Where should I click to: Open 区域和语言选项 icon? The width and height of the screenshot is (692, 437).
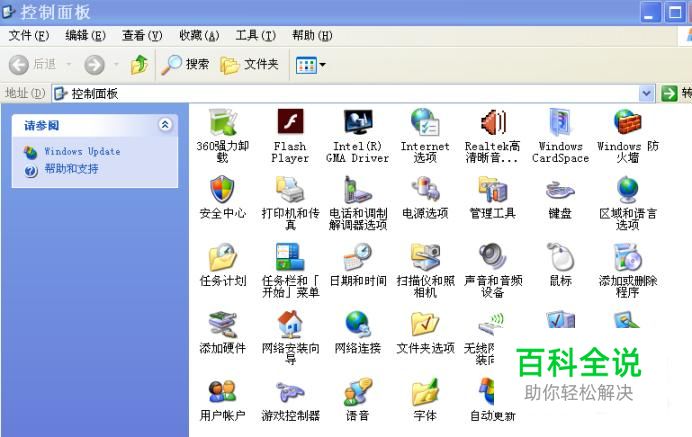coord(628,189)
